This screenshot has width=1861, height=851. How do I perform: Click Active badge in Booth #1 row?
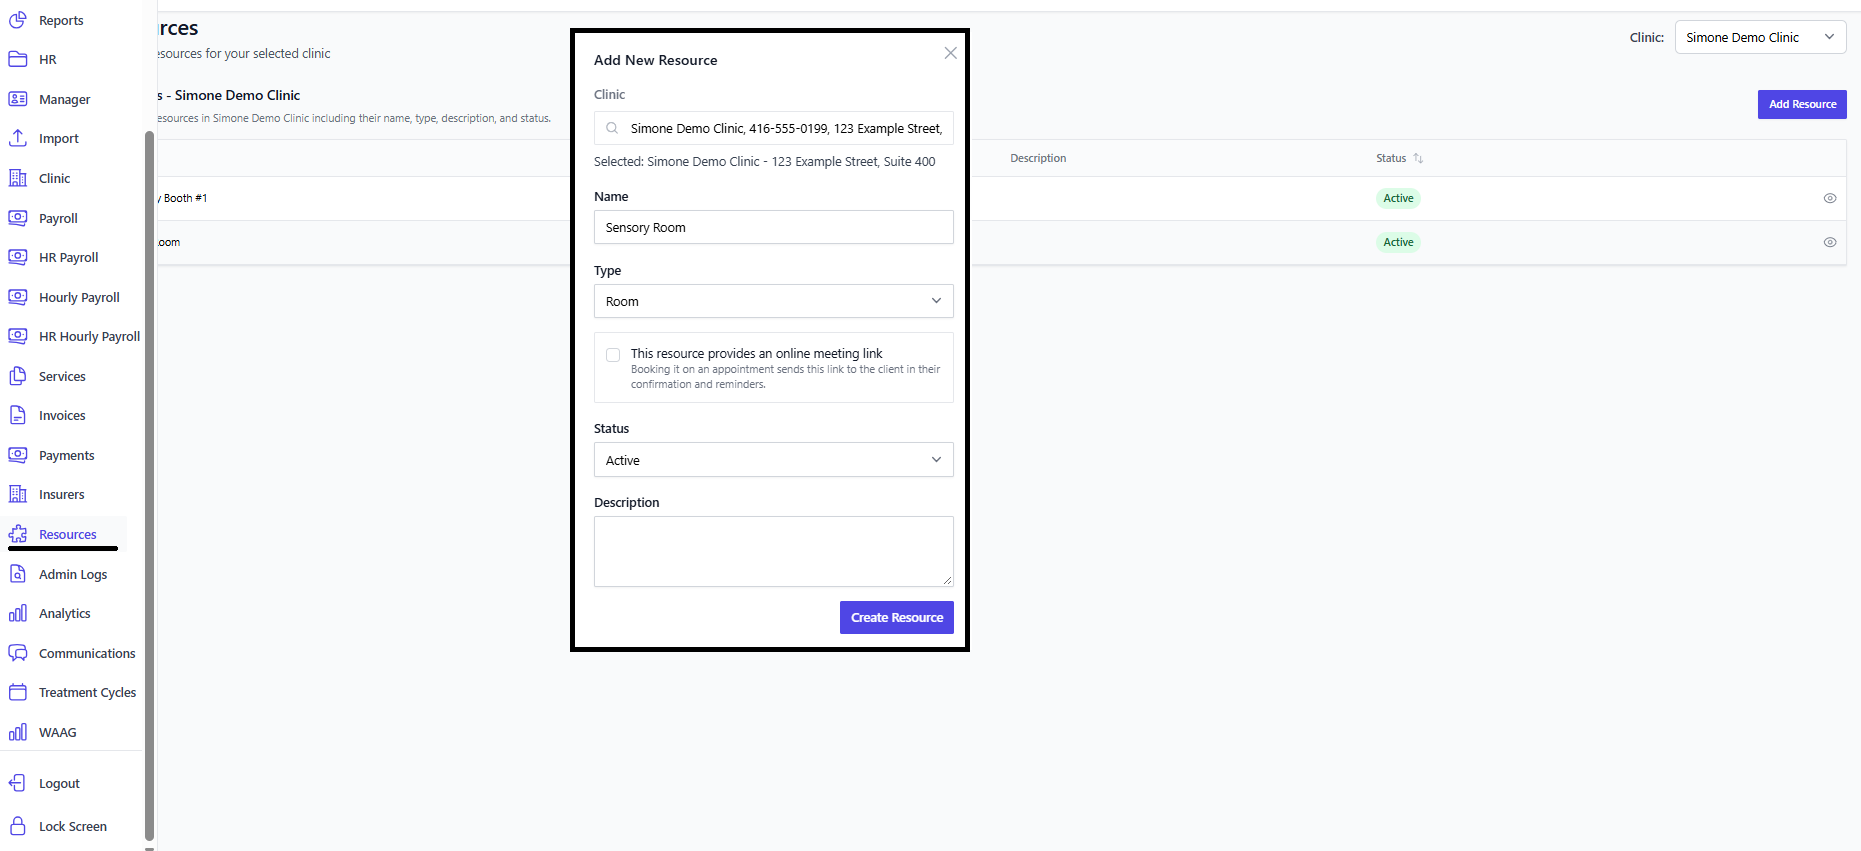pyautogui.click(x=1398, y=198)
